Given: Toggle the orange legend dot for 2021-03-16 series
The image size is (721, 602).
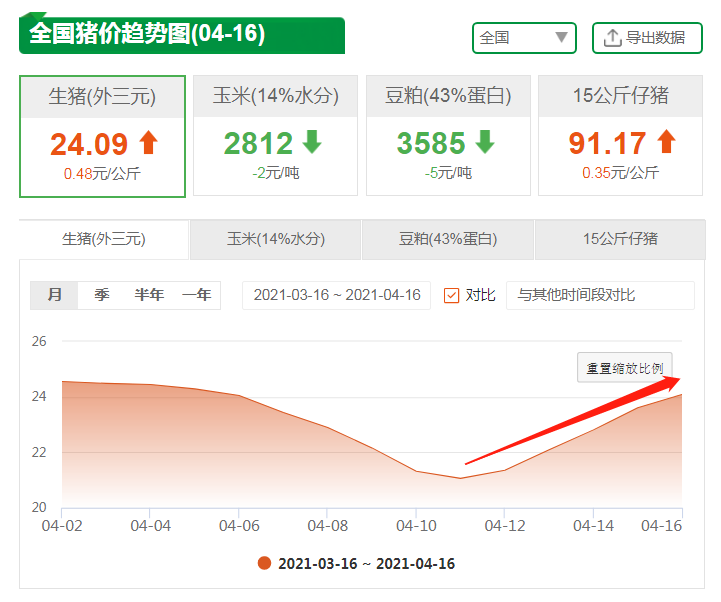Looking at the screenshot, I should (264, 564).
